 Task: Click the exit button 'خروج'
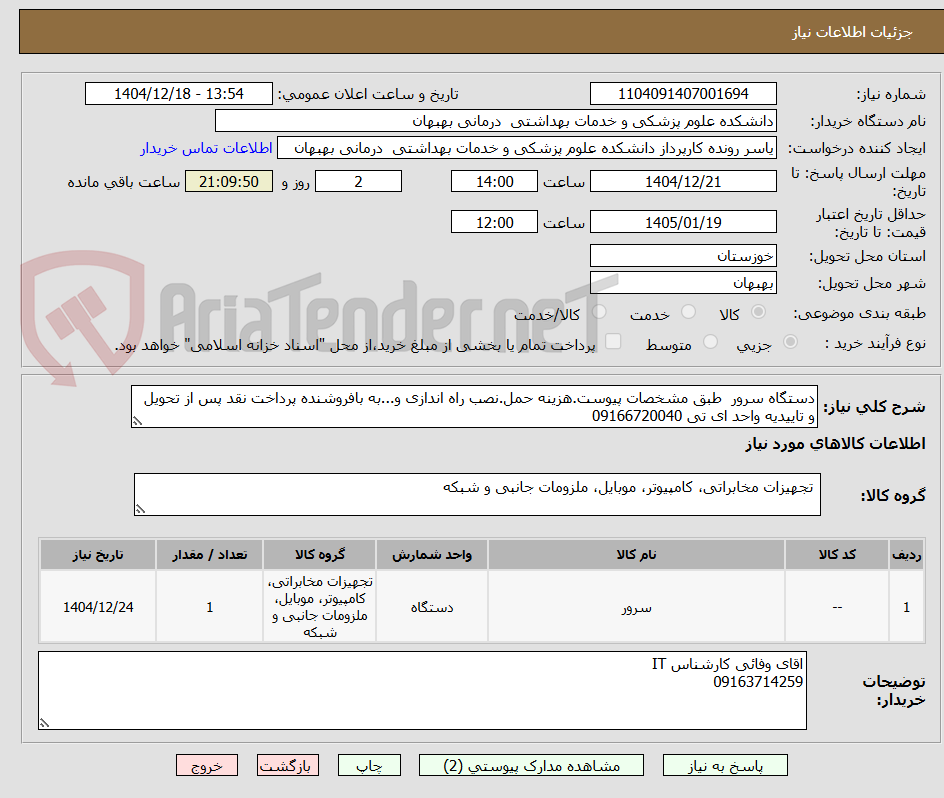coord(206,765)
